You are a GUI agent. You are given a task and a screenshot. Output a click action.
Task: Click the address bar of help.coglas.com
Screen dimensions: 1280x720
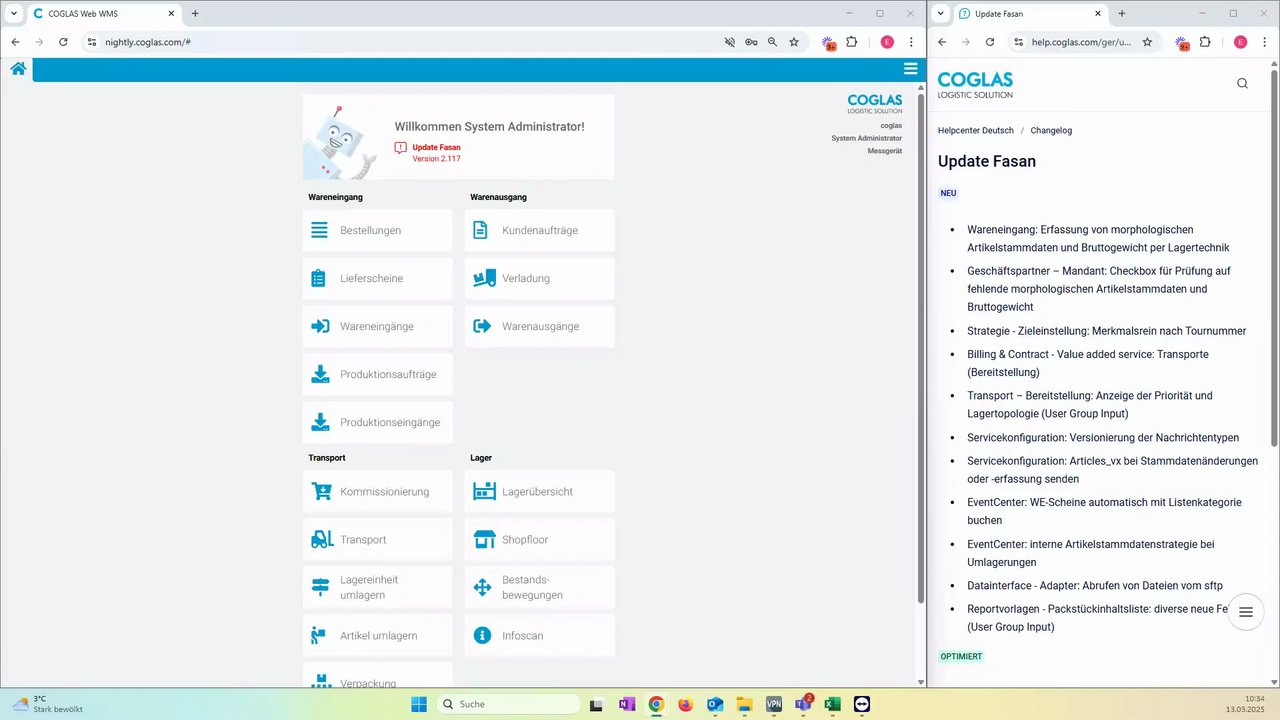point(1081,42)
